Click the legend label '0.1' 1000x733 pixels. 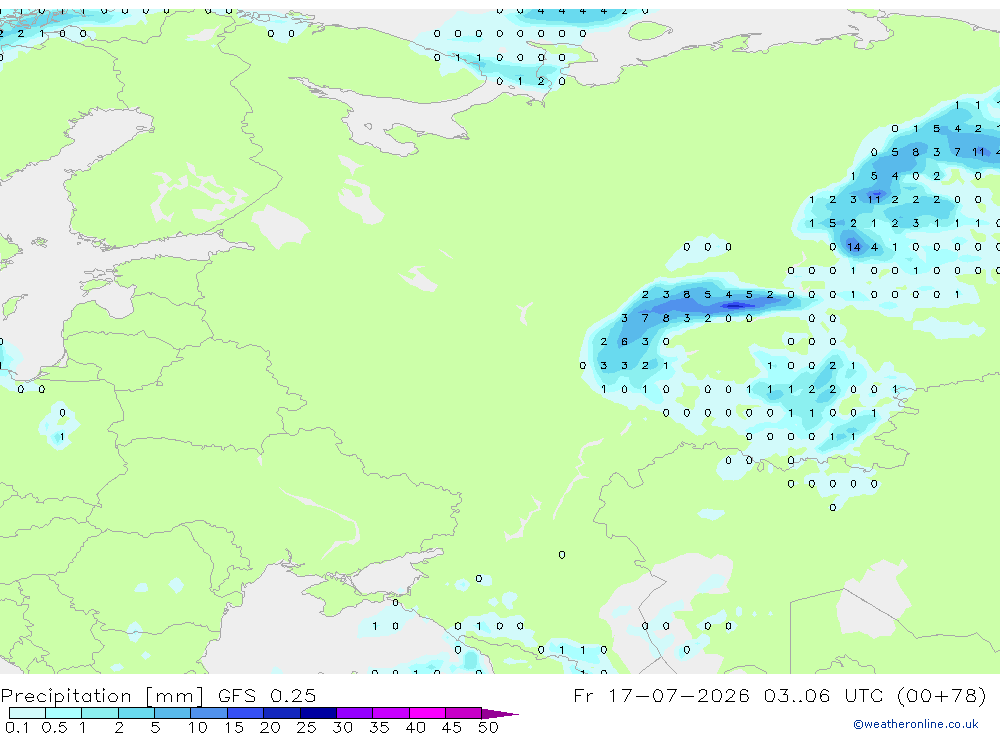(x=17, y=727)
